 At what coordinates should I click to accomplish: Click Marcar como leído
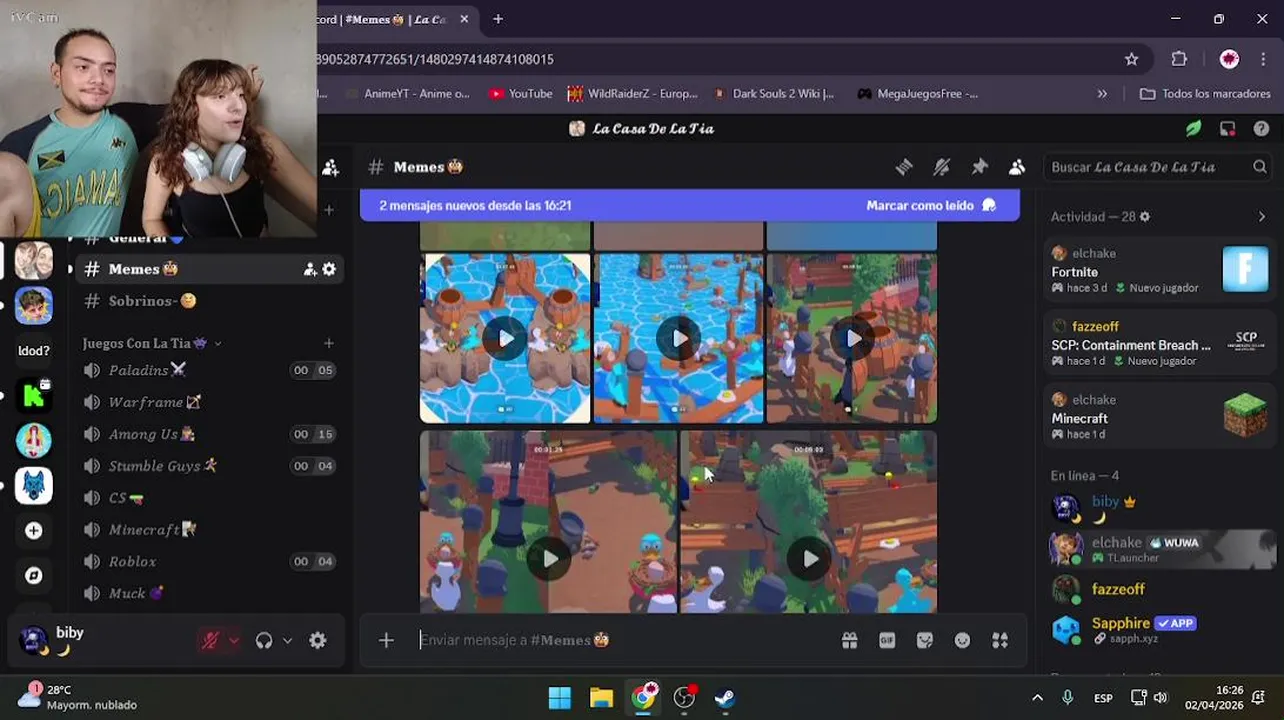(931, 205)
